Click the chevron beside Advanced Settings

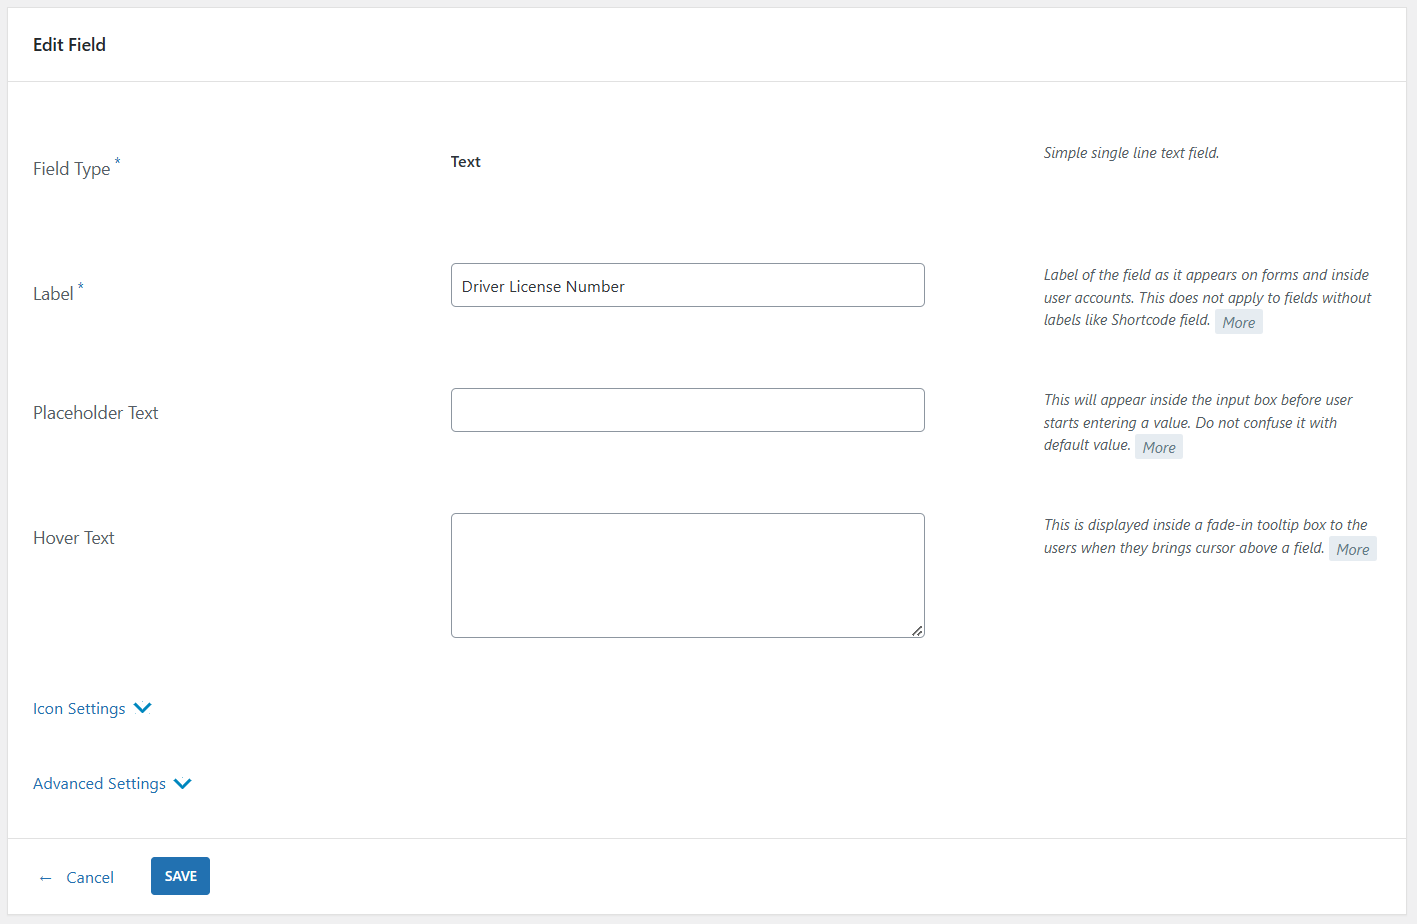point(183,784)
